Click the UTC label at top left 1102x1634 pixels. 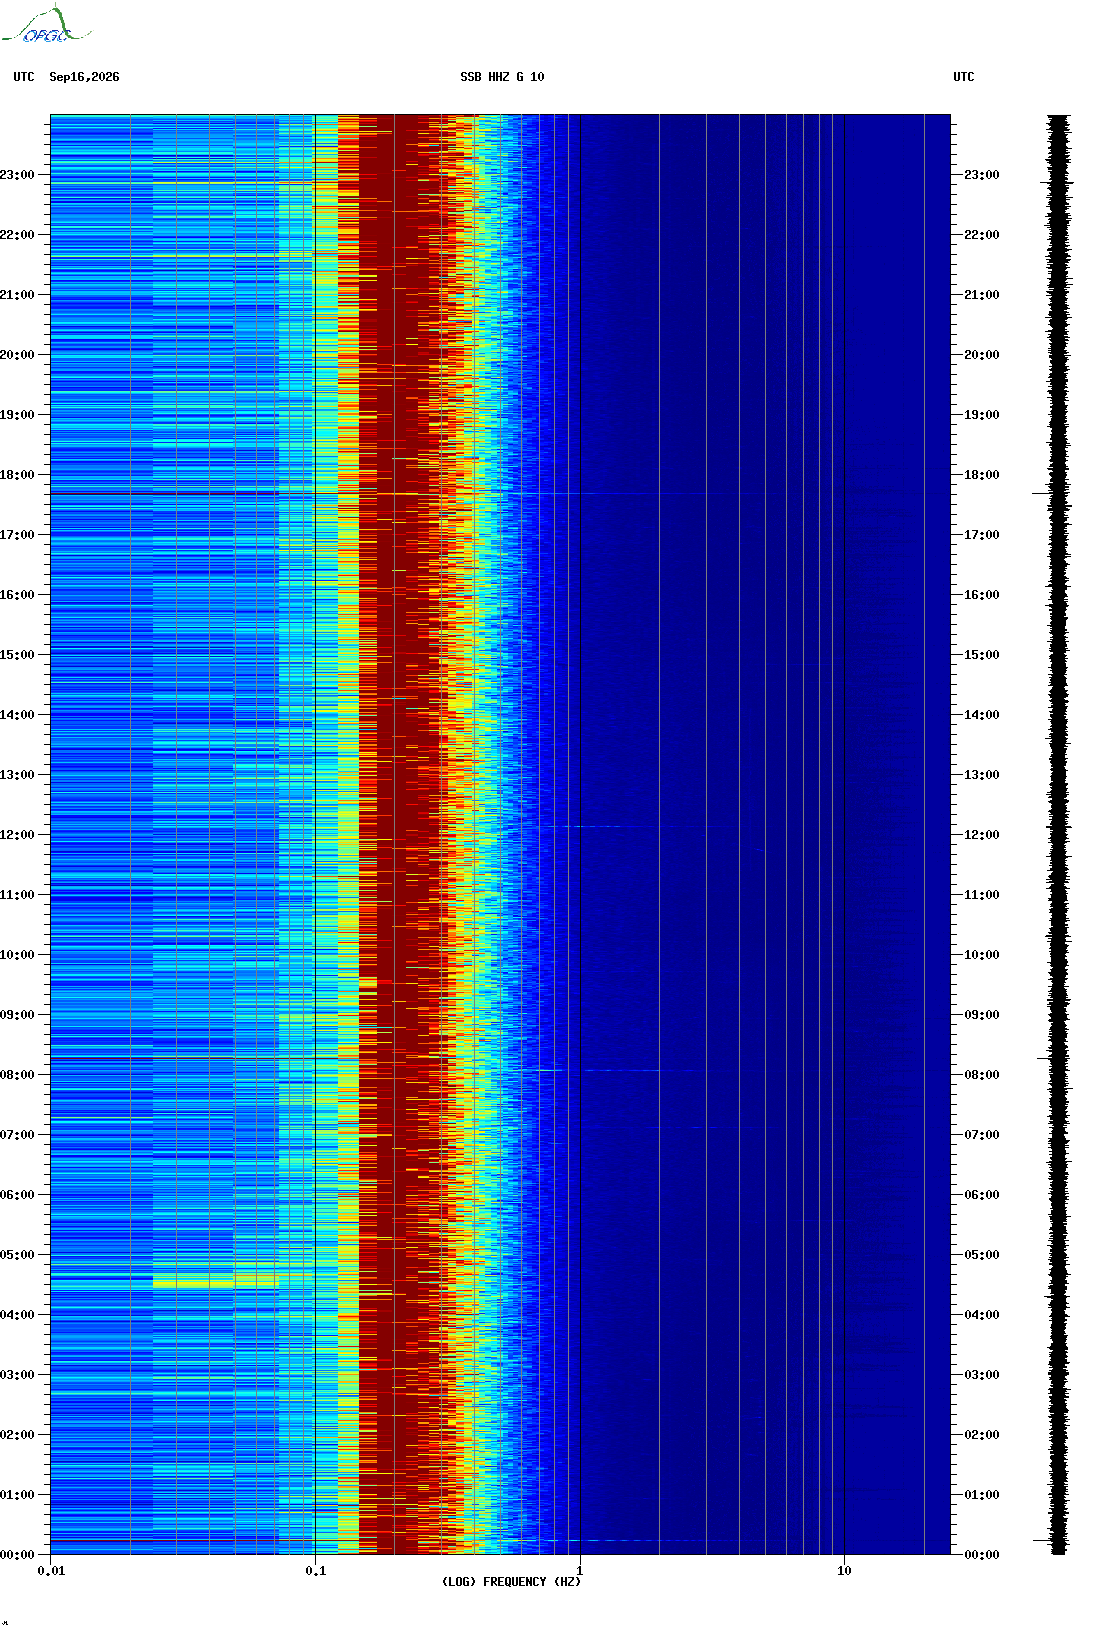(x=24, y=77)
